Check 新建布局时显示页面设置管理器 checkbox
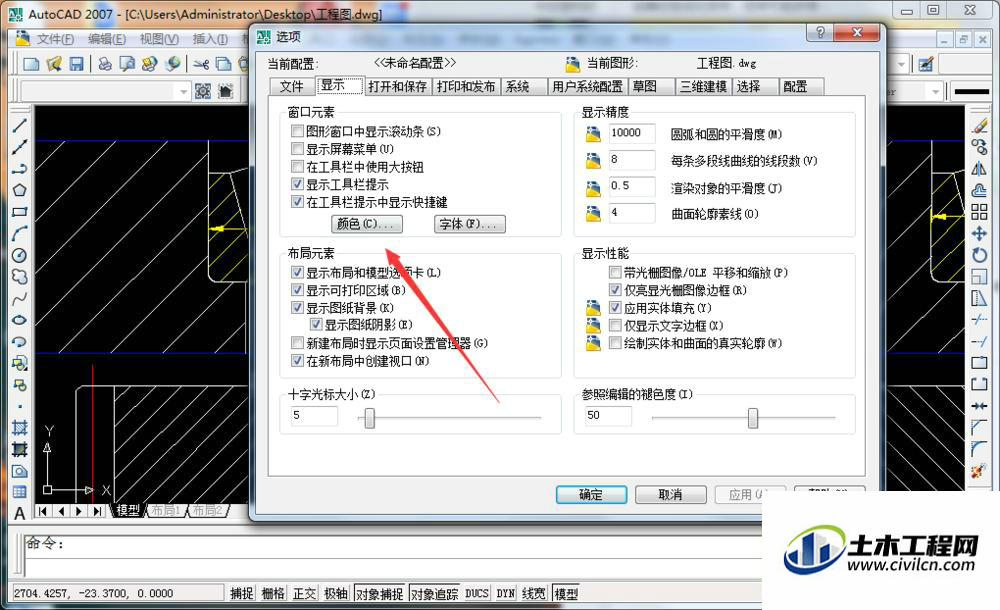This screenshot has width=1000, height=610. 297,343
